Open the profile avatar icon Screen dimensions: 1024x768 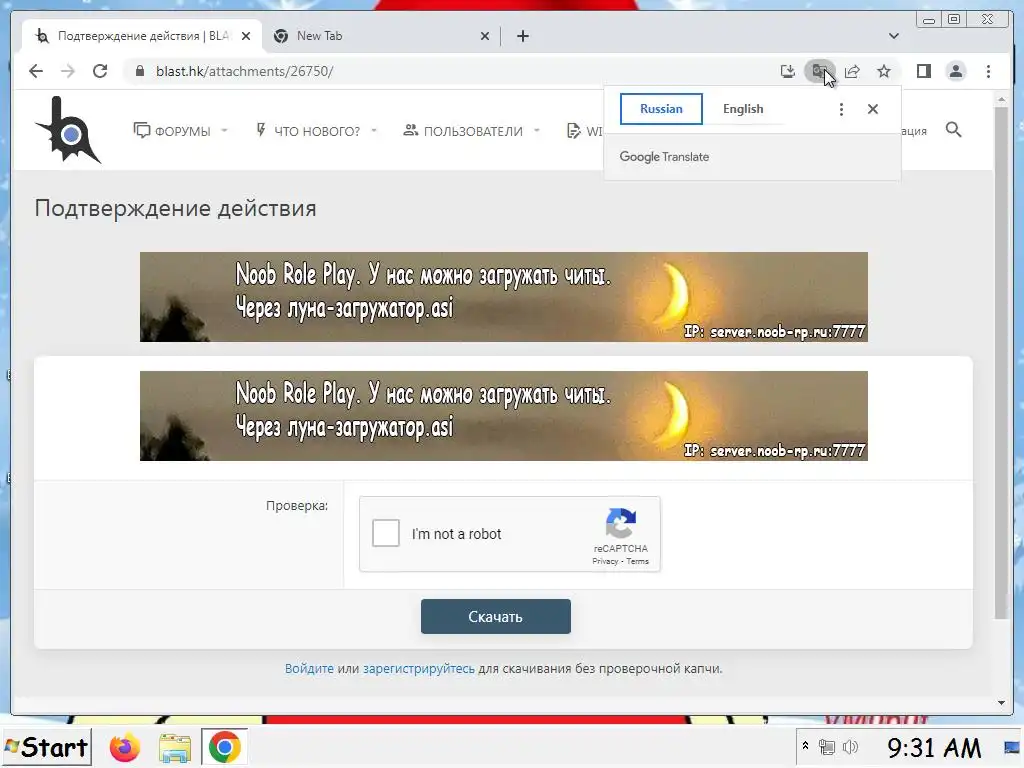tap(956, 71)
